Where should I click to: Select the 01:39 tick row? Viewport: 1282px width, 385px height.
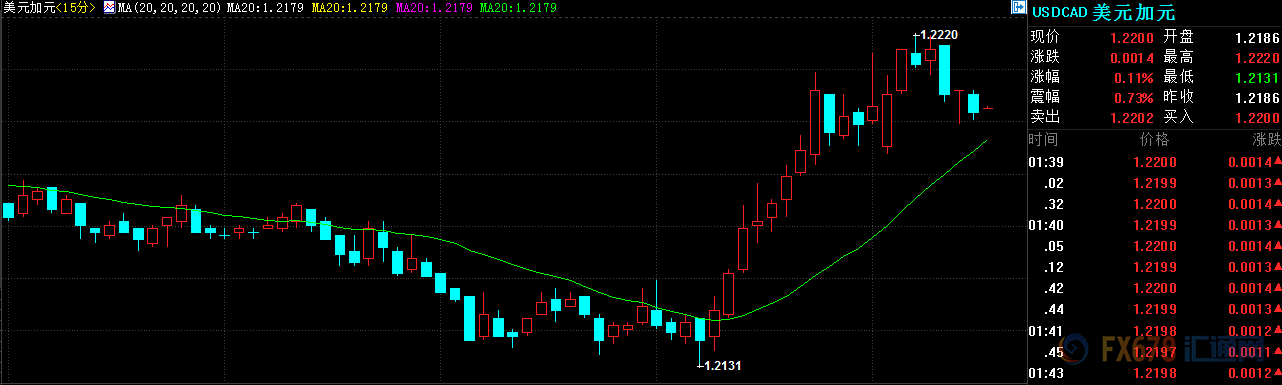[x=1155, y=162]
